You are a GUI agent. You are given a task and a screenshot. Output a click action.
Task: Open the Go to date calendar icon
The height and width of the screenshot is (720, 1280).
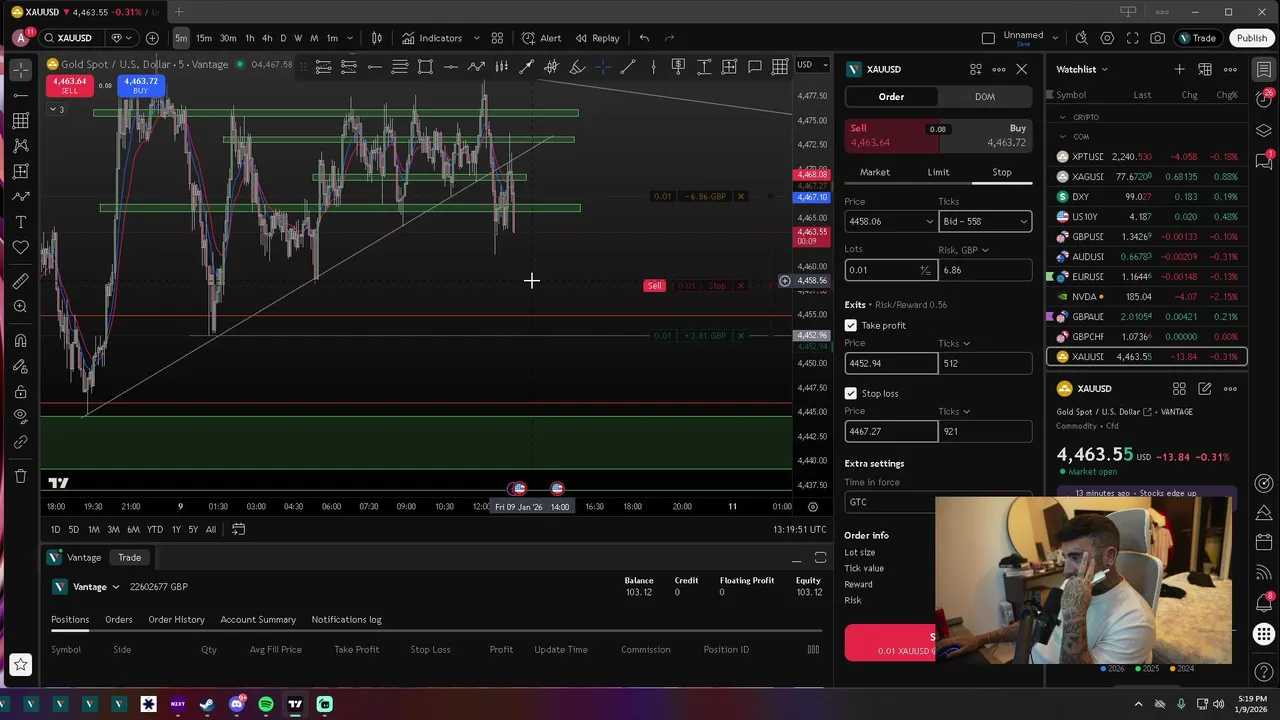pyautogui.click(x=238, y=529)
